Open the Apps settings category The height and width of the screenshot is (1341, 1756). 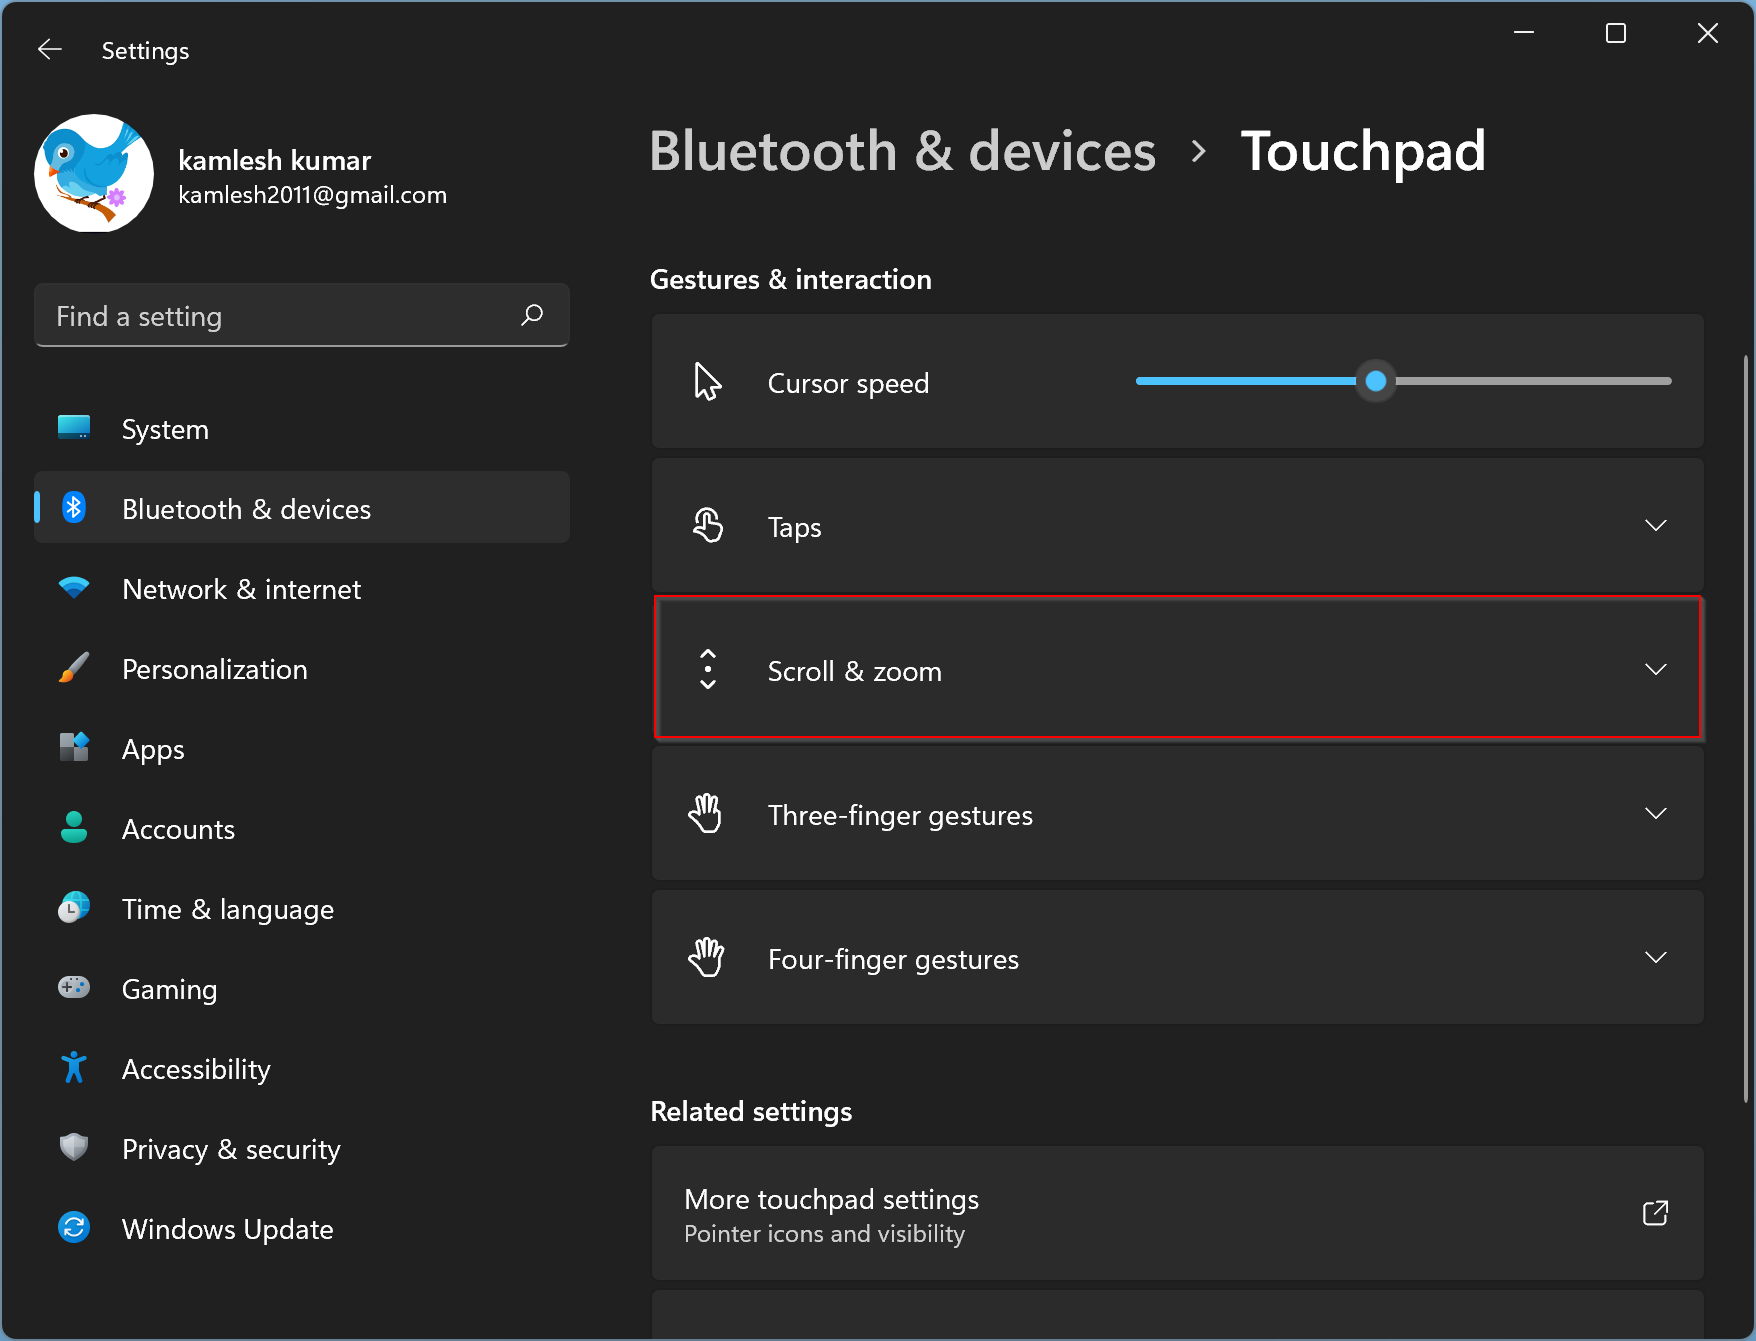302,749
